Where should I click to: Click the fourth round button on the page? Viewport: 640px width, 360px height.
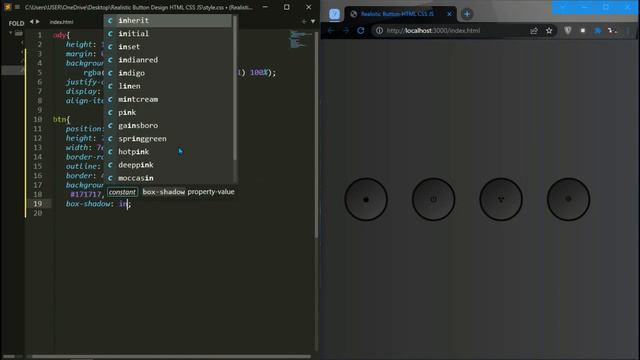tap(568, 200)
